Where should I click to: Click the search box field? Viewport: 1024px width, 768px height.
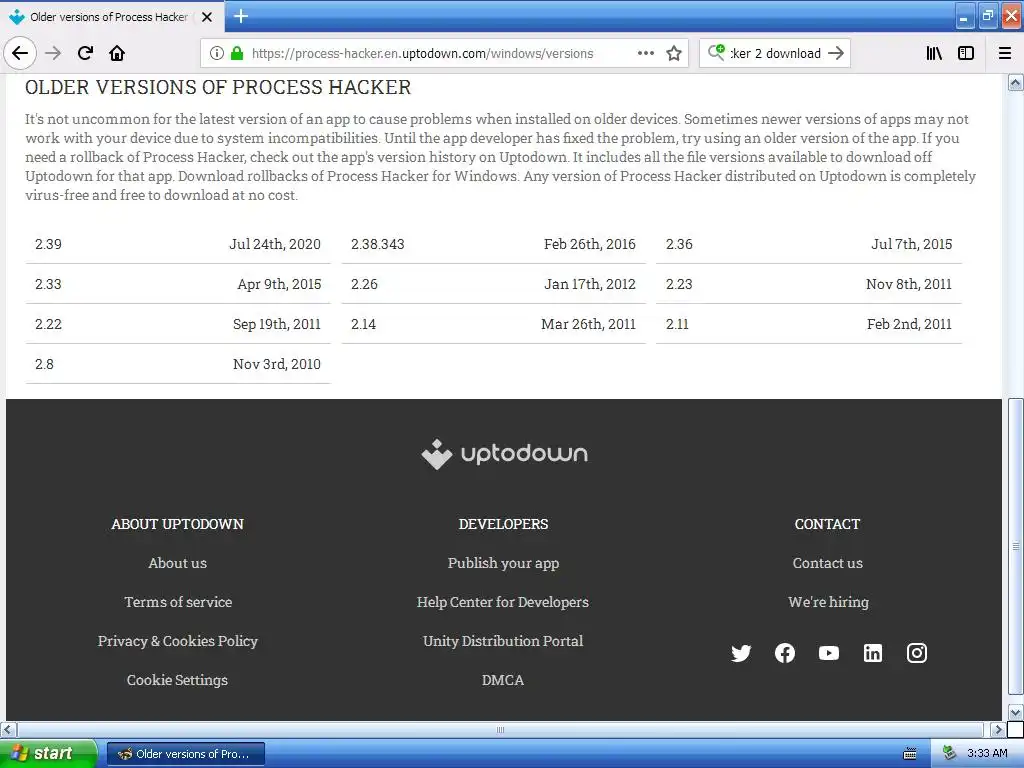coord(775,54)
